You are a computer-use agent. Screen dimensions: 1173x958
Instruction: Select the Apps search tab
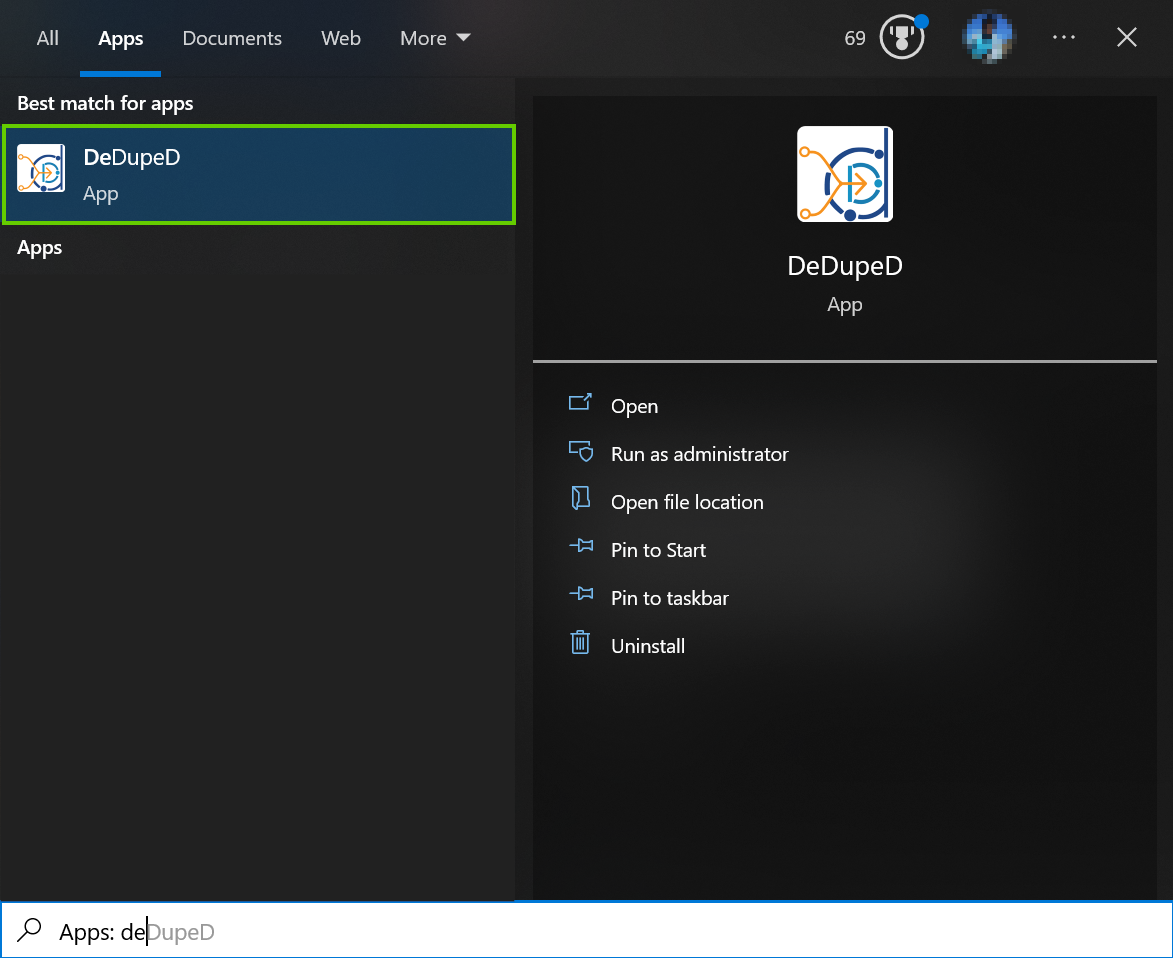(120, 38)
